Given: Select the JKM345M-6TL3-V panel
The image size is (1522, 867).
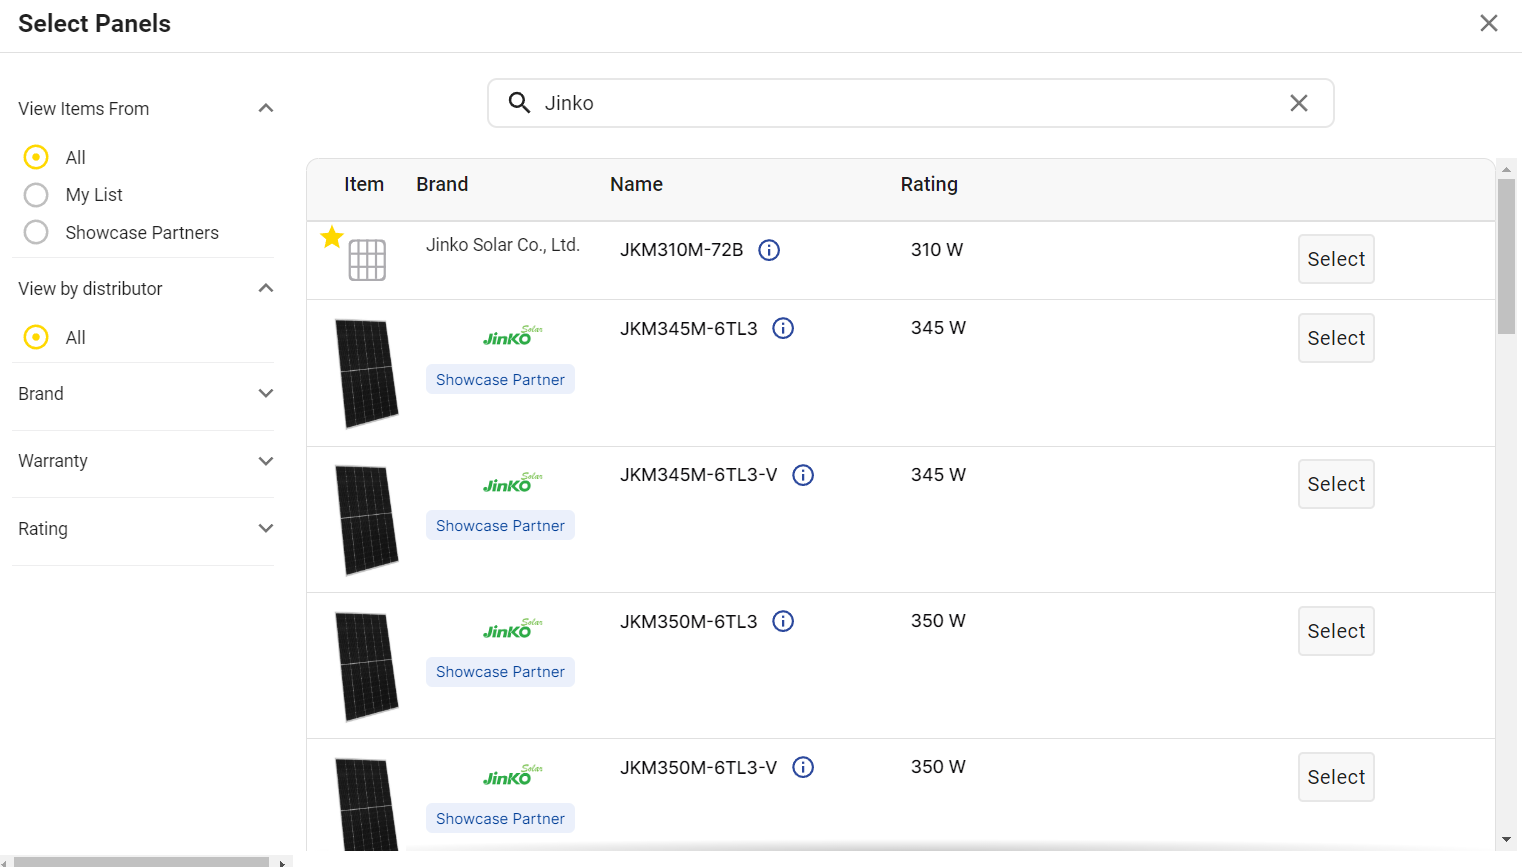Looking at the screenshot, I should 1336,484.
